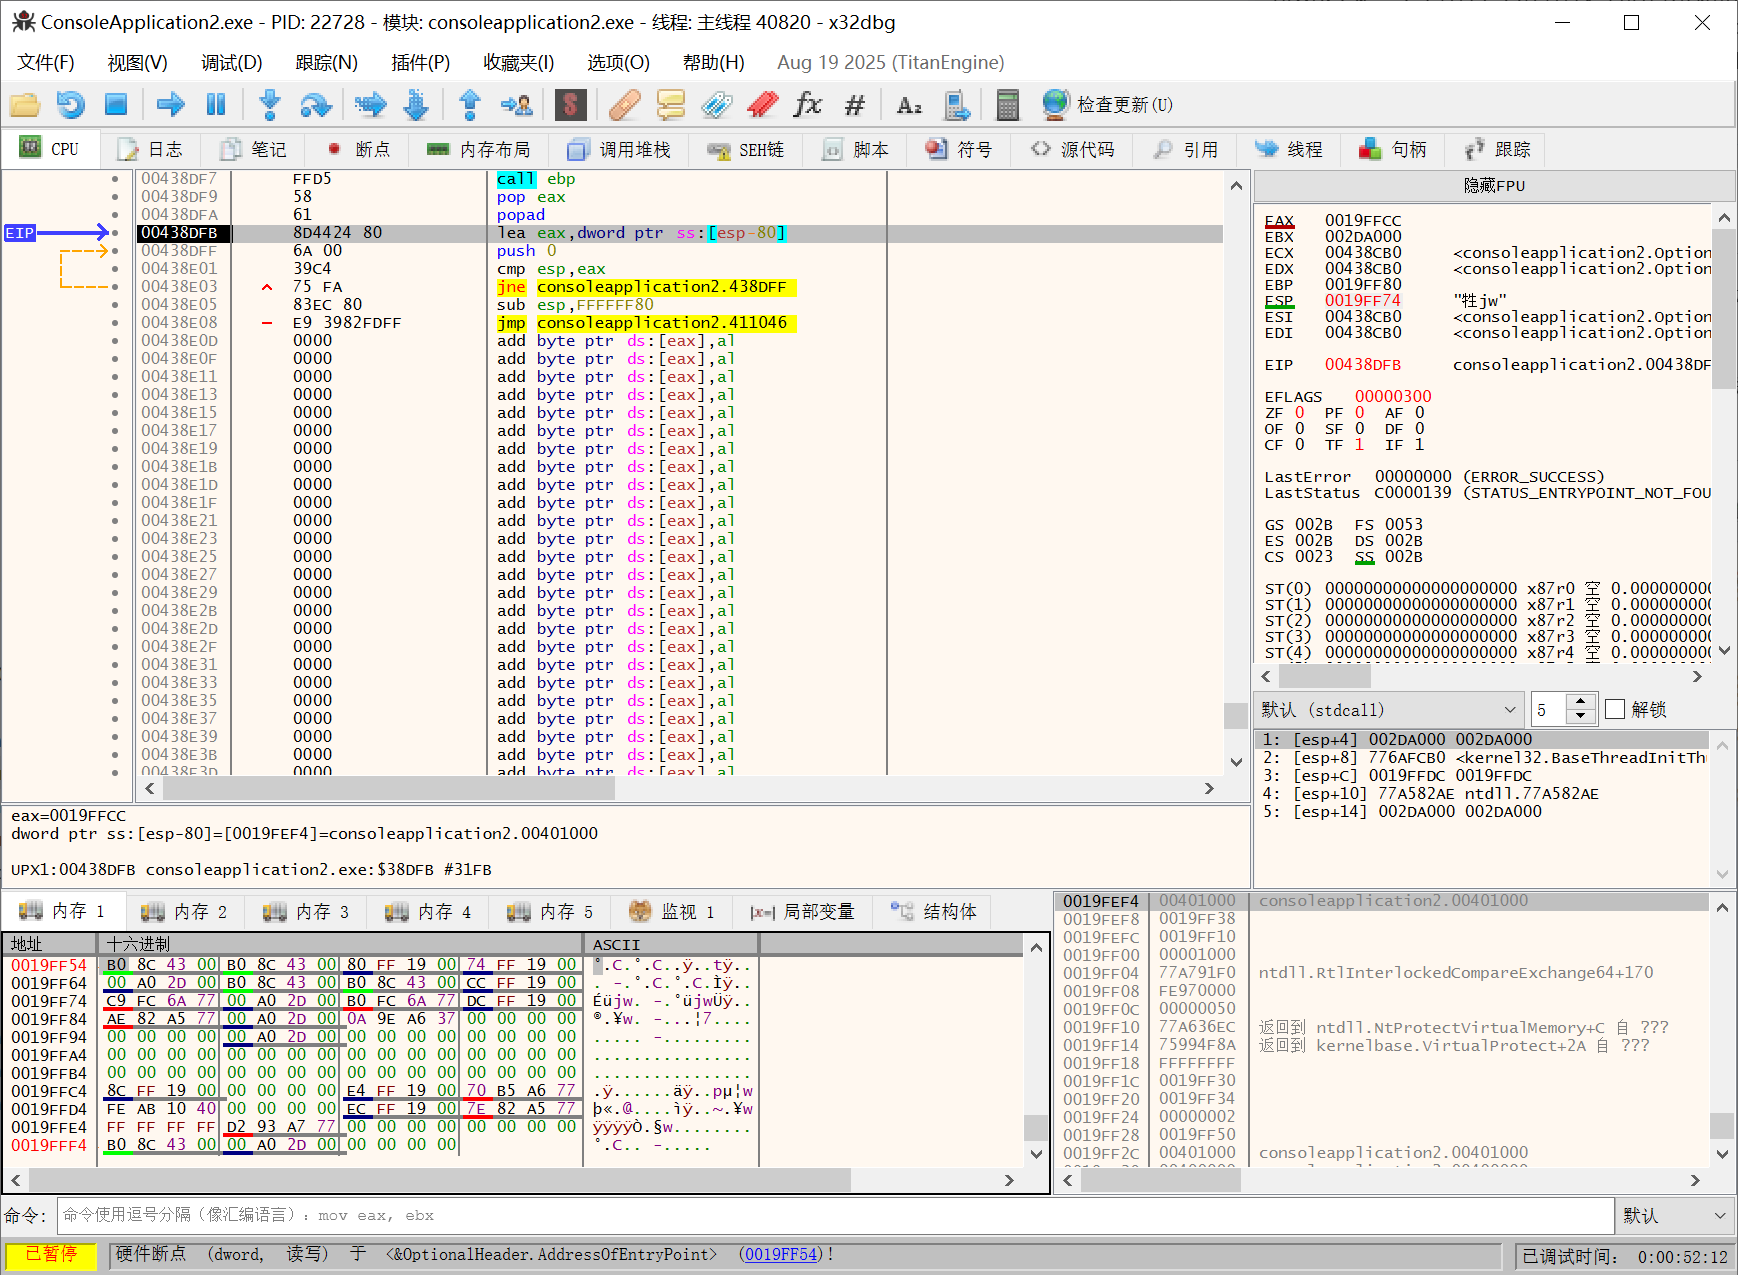Click the command input field
The width and height of the screenshot is (1738, 1275).
click(835, 1215)
